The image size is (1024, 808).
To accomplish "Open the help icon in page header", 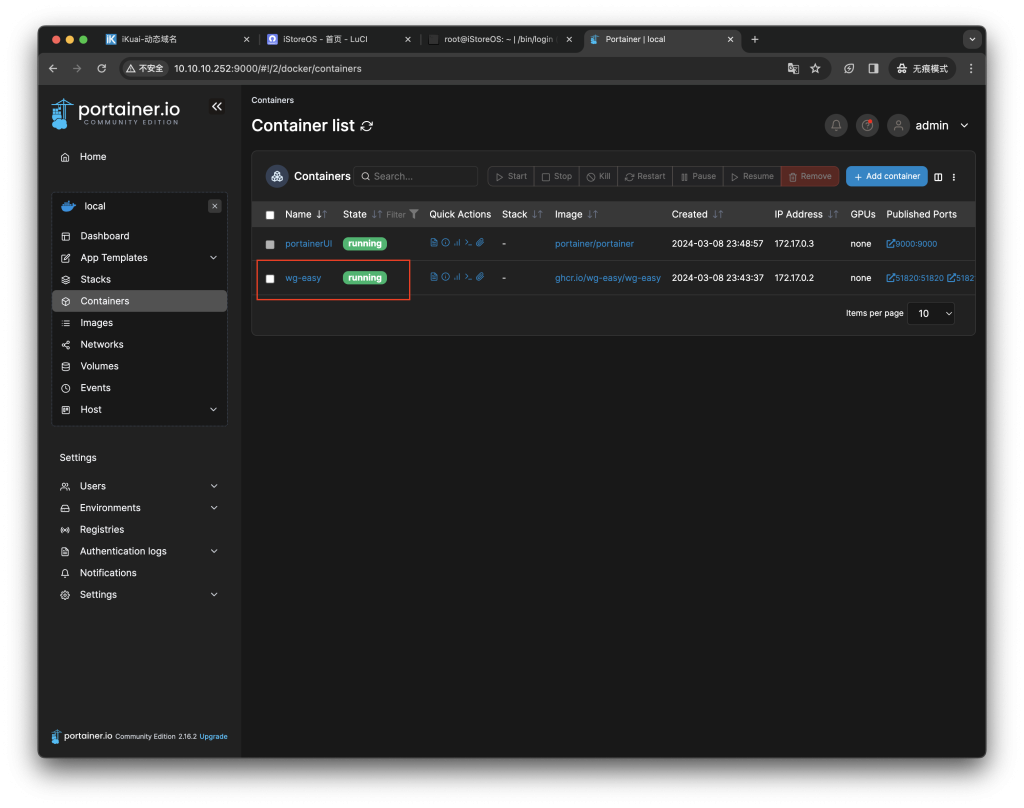I will 867,125.
